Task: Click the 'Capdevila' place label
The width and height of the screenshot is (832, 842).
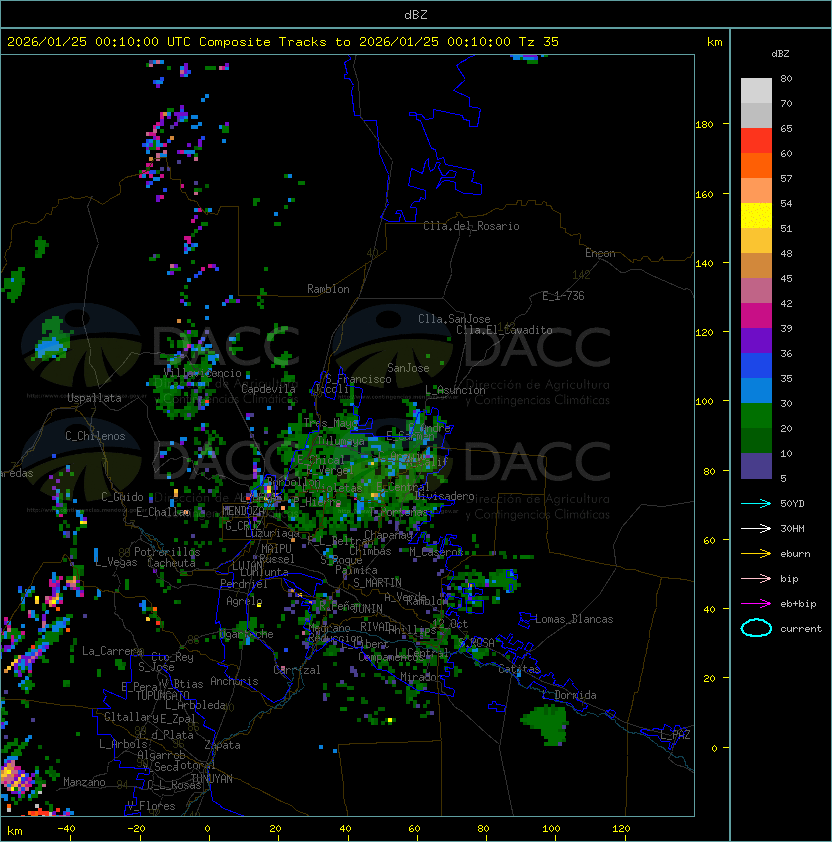Action: [269, 389]
